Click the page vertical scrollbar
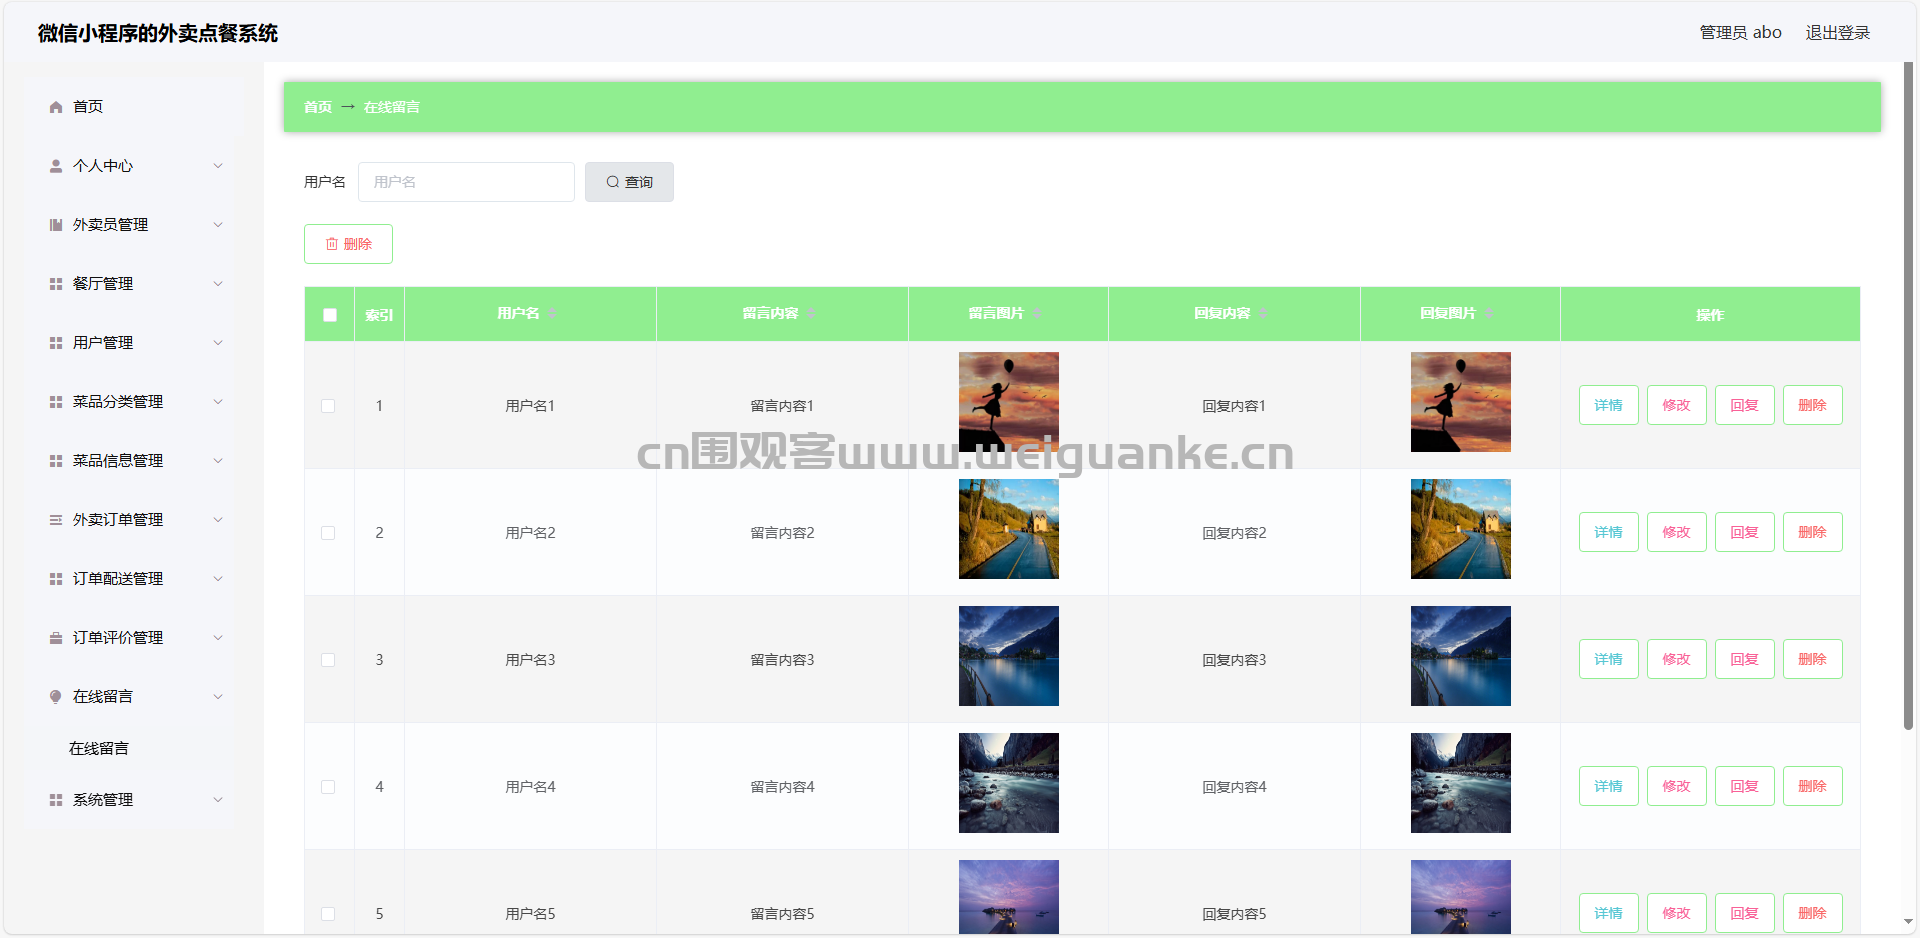The width and height of the screenshot is (1920, 938). pos(1908,400)
